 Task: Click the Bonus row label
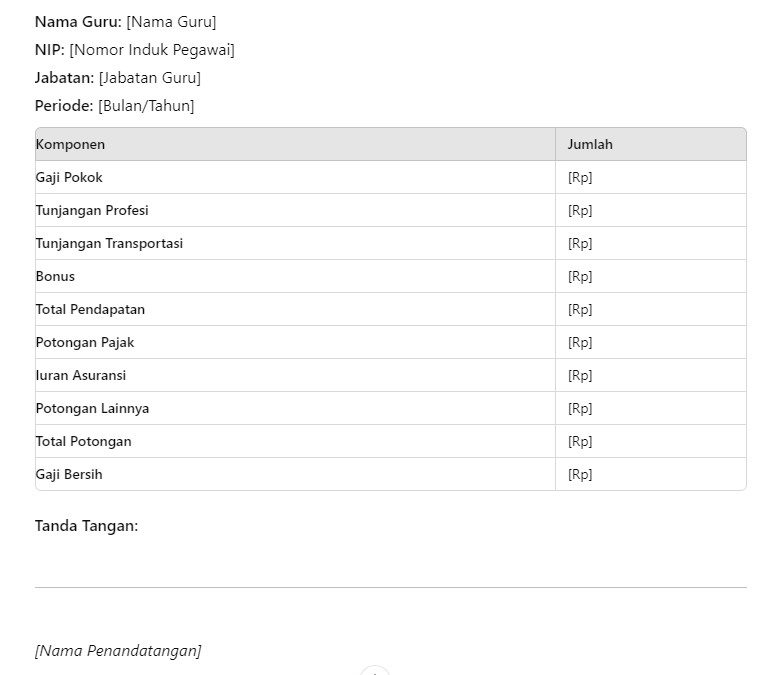point(55,276)
